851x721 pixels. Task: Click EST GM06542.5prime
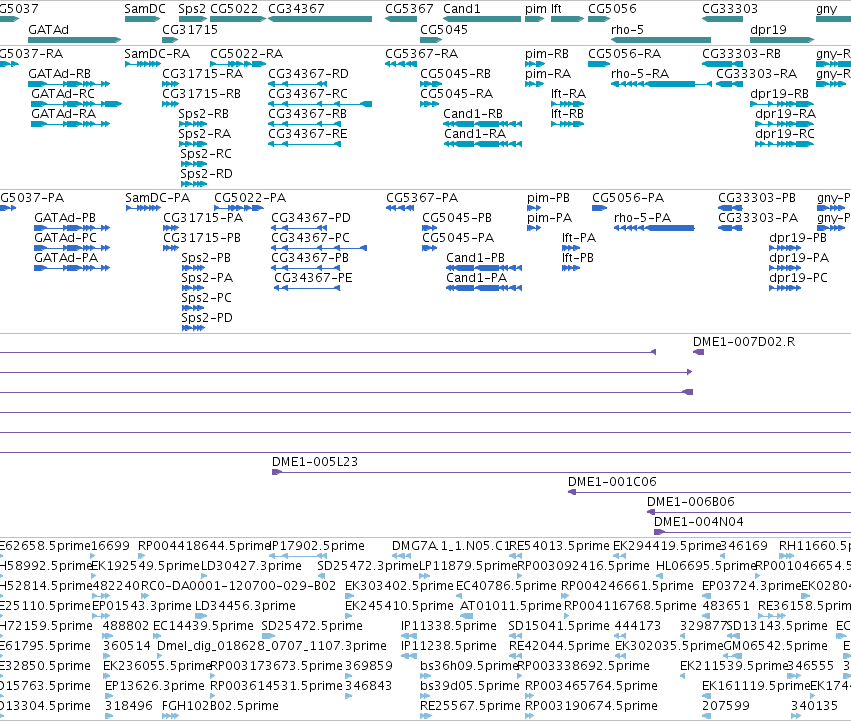733,656
